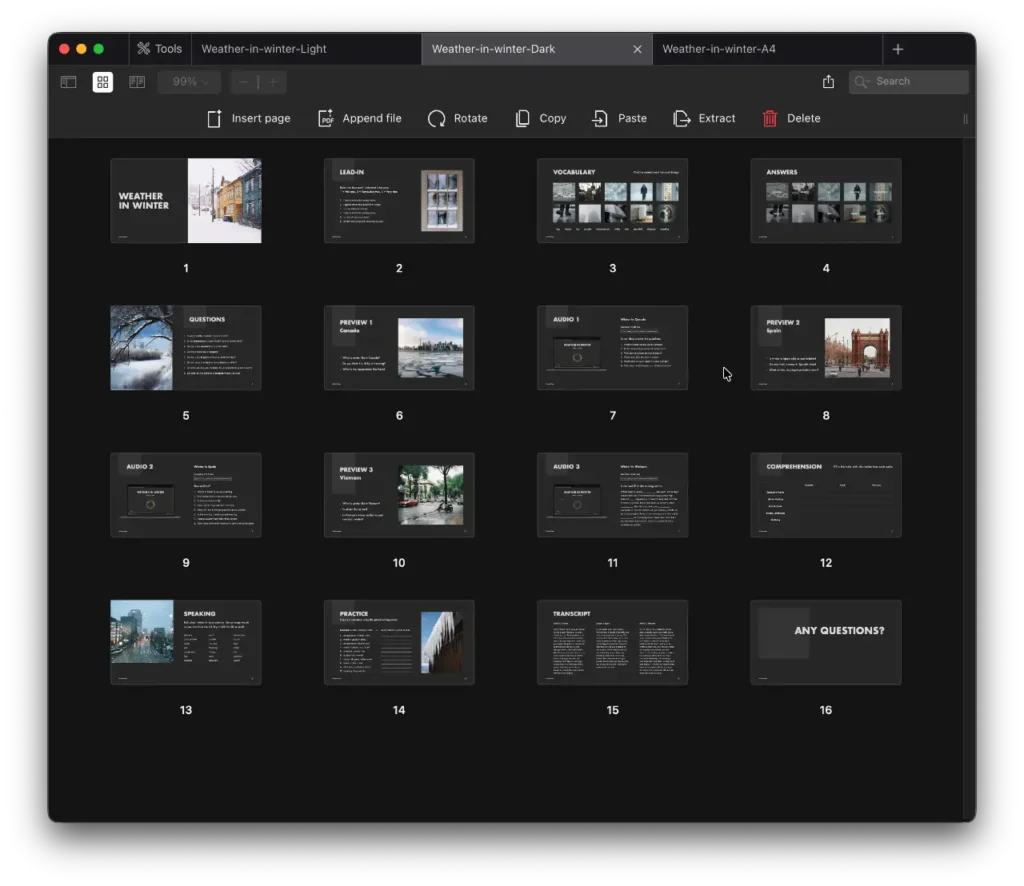Click the Paste icon in toolbar
The height and width of the screenshot is (886, 1024).
click(600, 118)
